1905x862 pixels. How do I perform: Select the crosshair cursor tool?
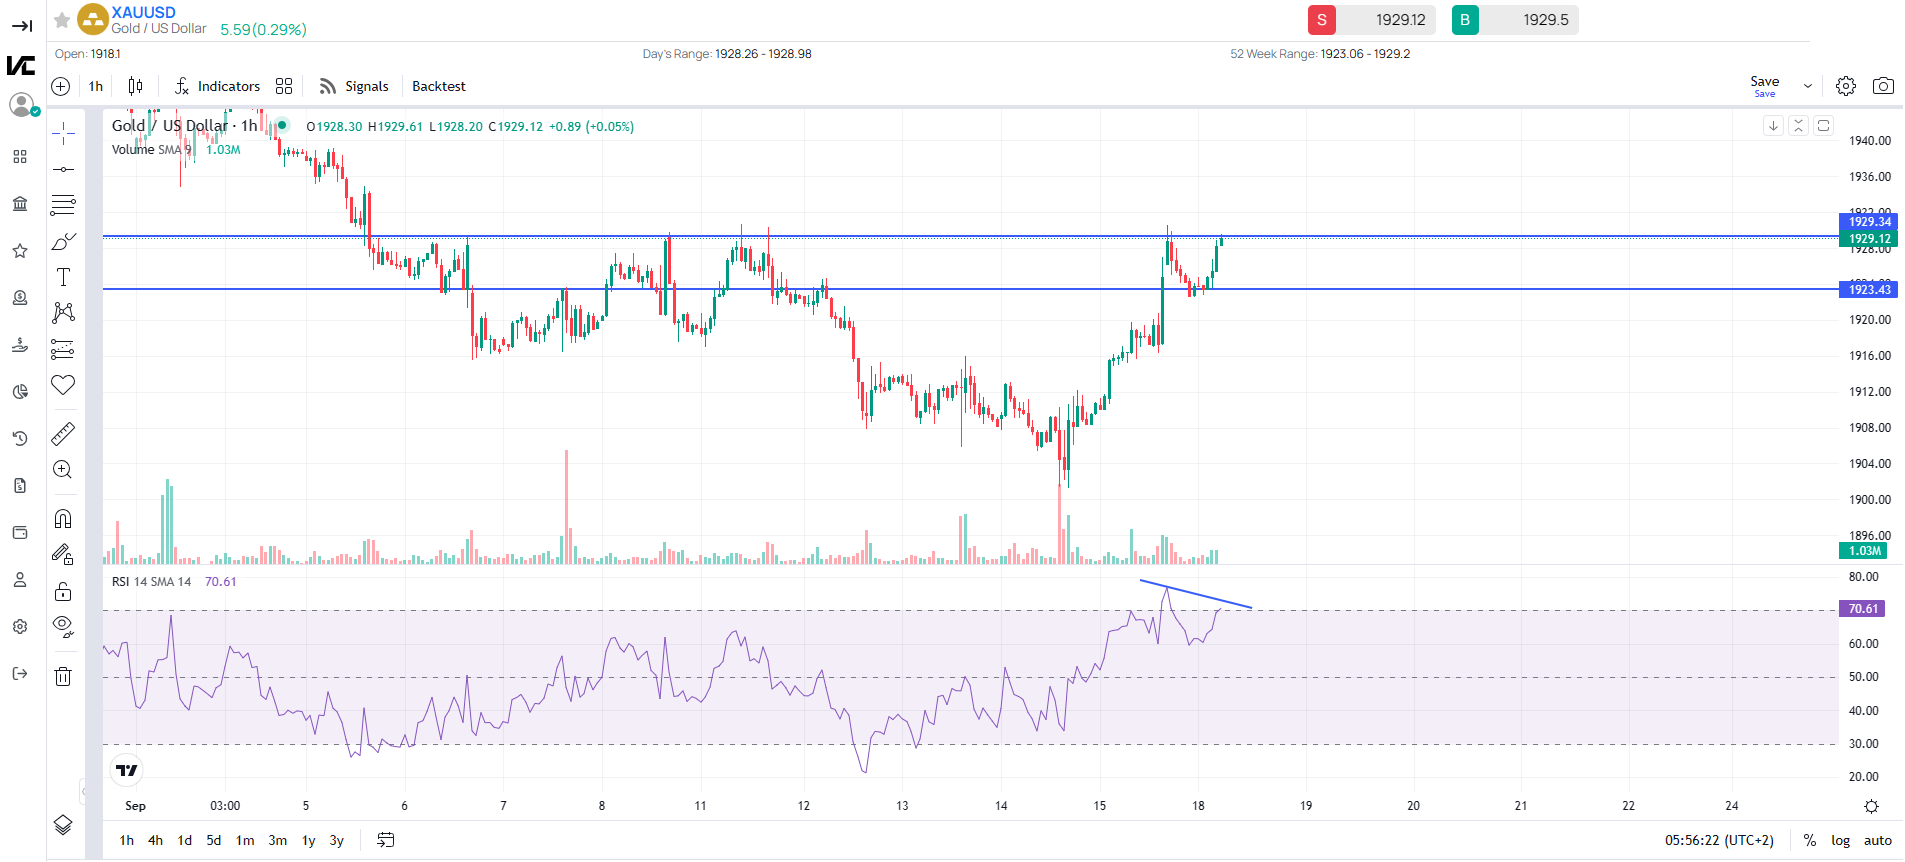coord(63,133)
